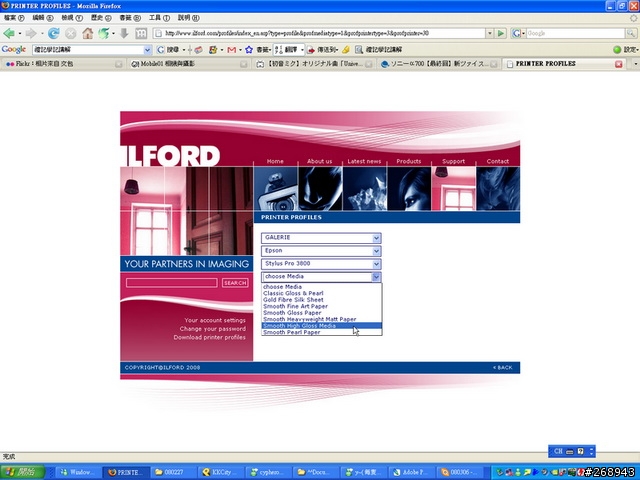640x480 pixels.
Task: Open the Help menu in Firefox menu bar
Action: [189, 18]
